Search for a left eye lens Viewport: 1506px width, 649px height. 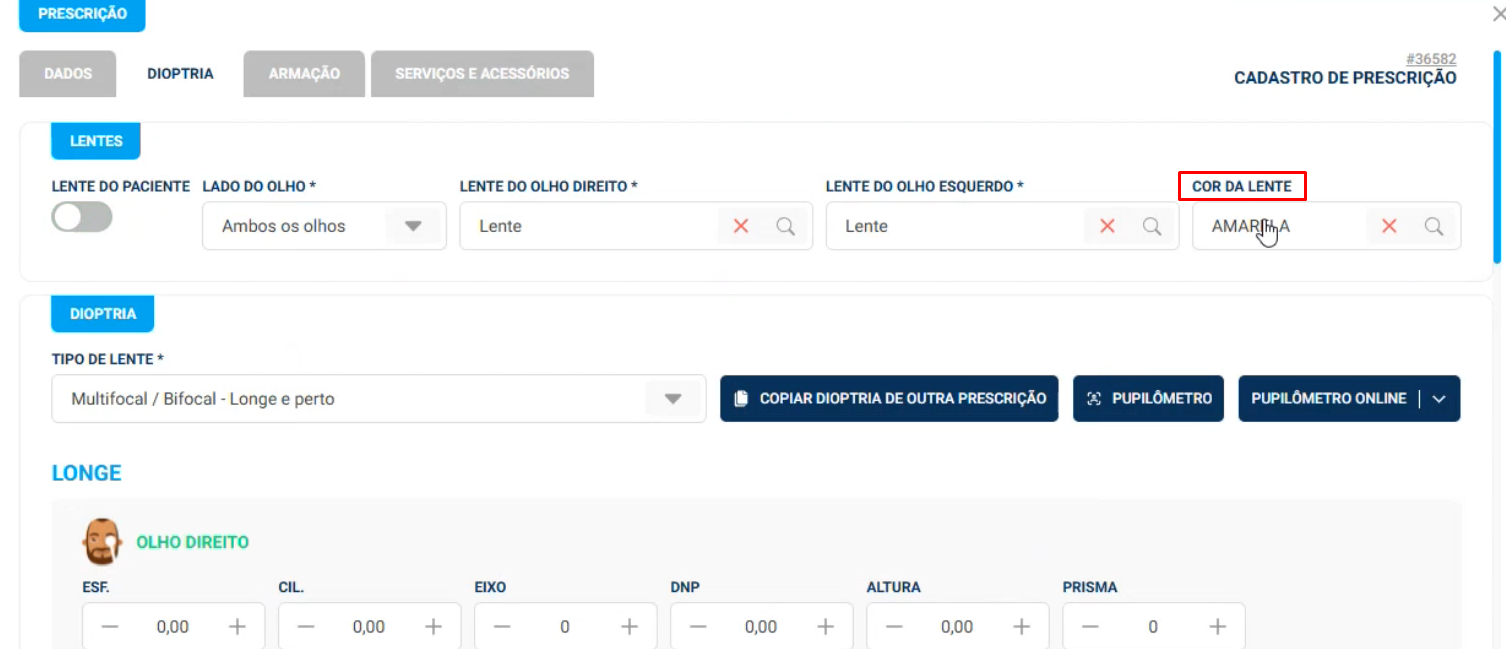[1152, 227]
